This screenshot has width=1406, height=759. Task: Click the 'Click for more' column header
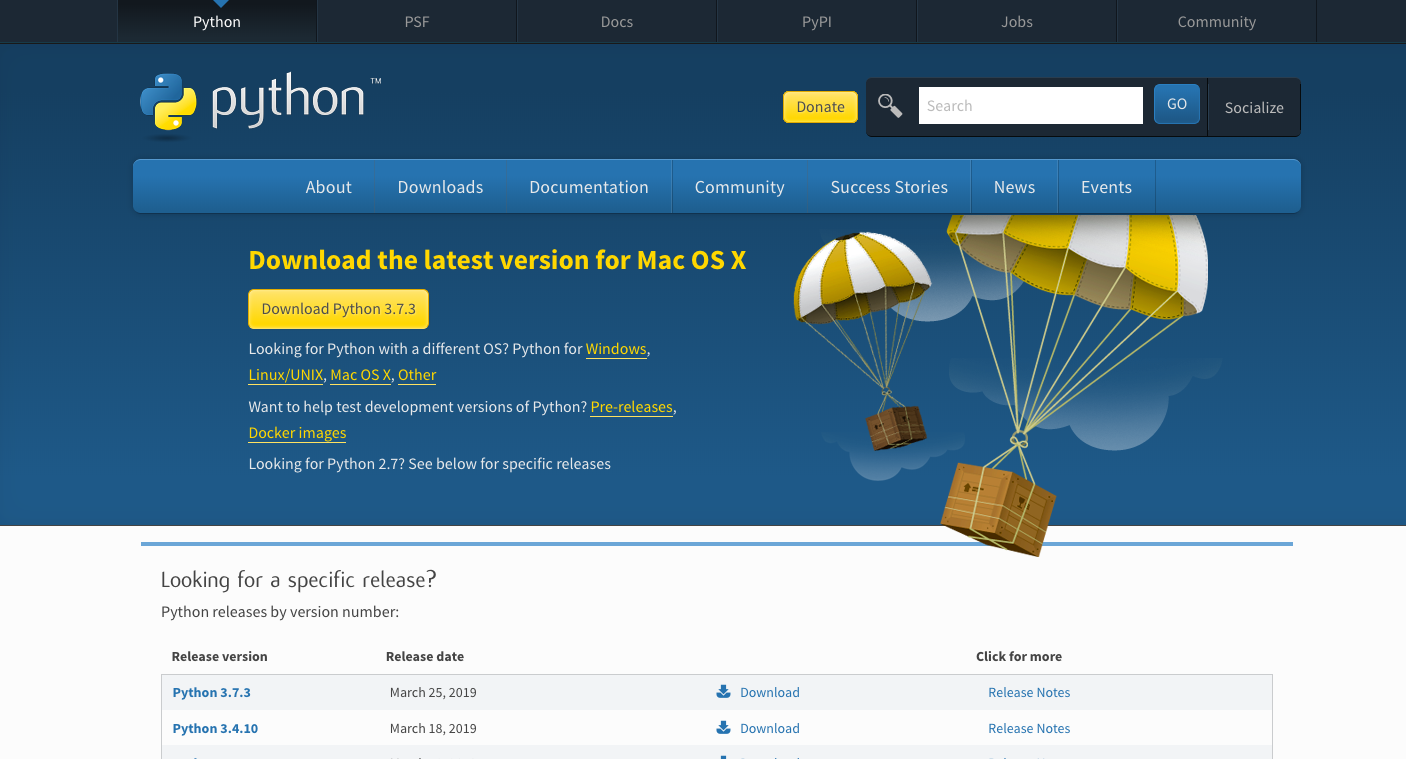pyautogui.click(x=1019, y=657)
